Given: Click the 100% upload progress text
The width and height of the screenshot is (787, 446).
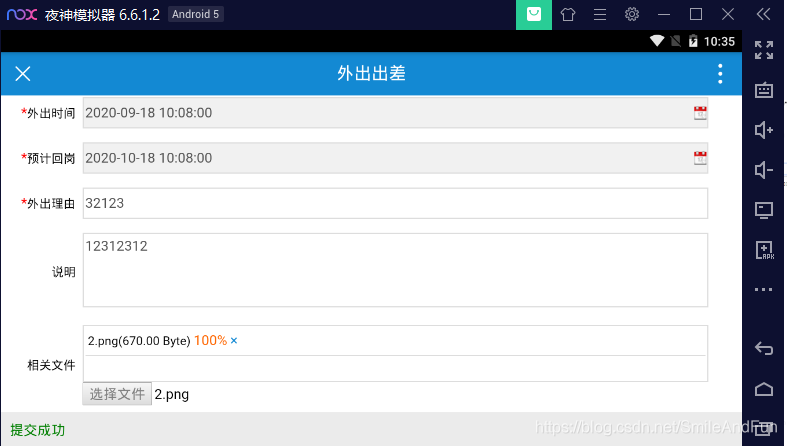Looking at the screenshot, I should (210, 340).
